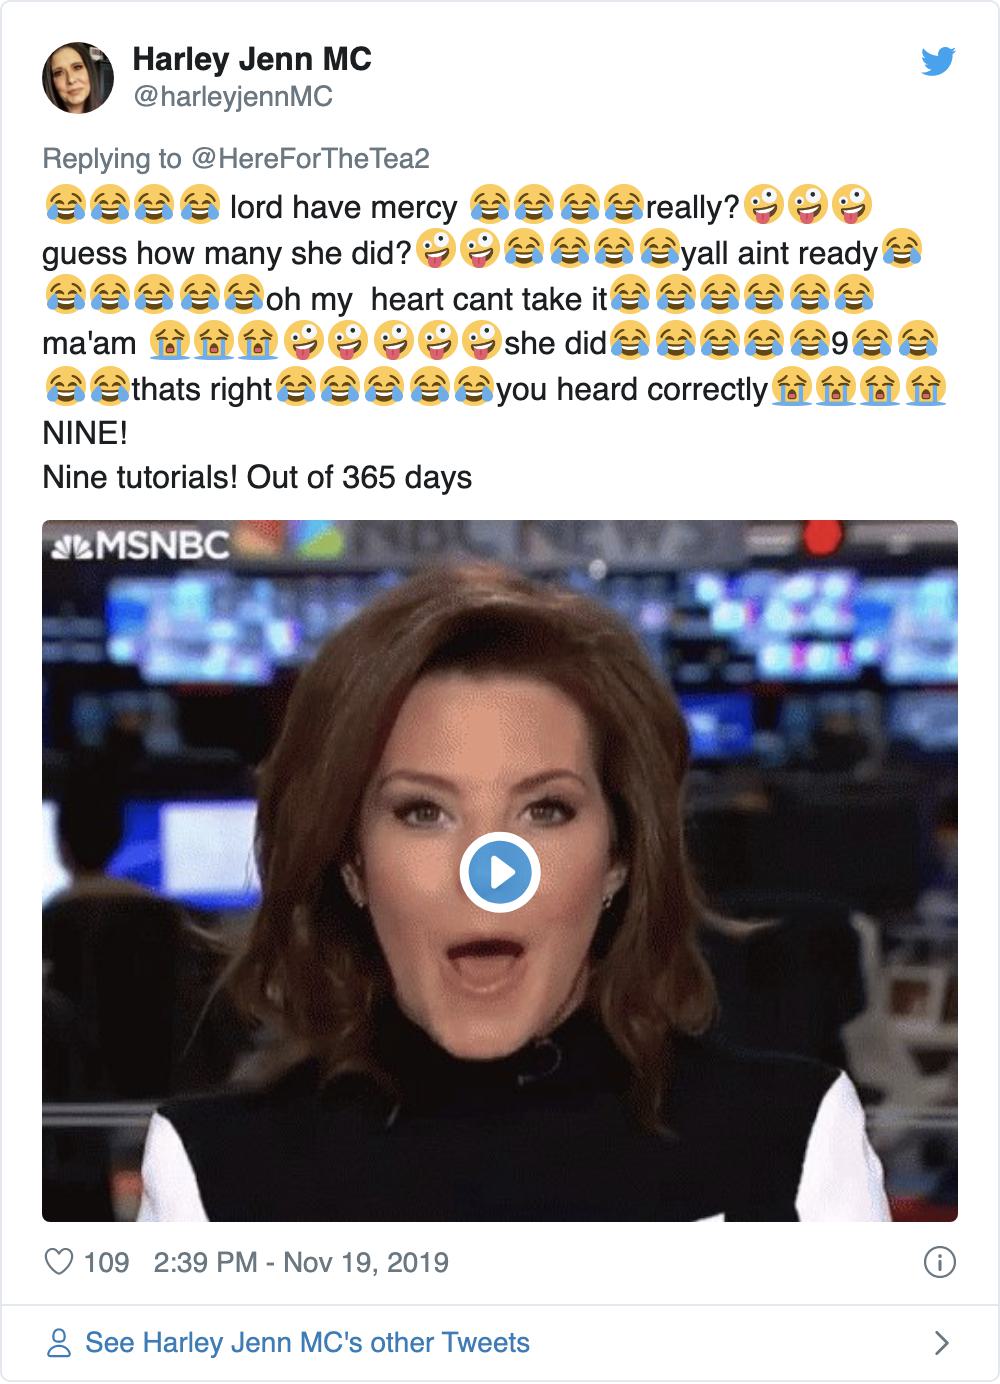Click the 'NINE!' line in the tweet

pyautogui.click(x=85, y=433)
